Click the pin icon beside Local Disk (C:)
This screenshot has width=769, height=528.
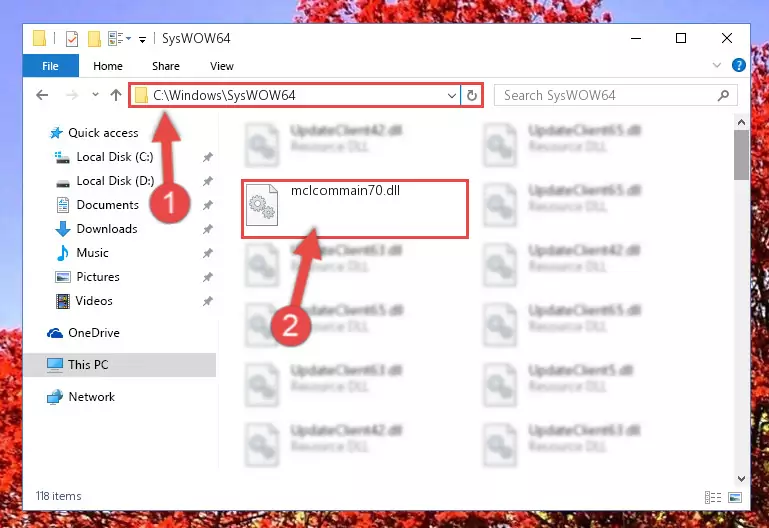(208, 157)
